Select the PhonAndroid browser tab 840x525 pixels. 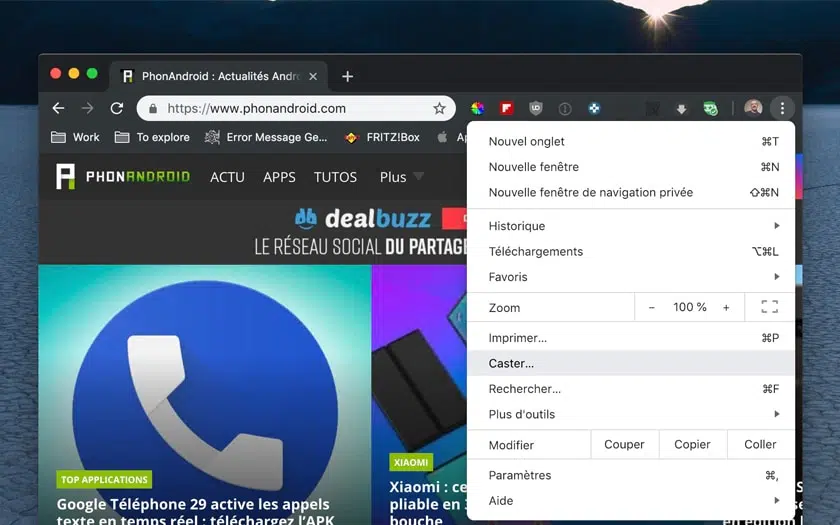[x=219, y=77]
